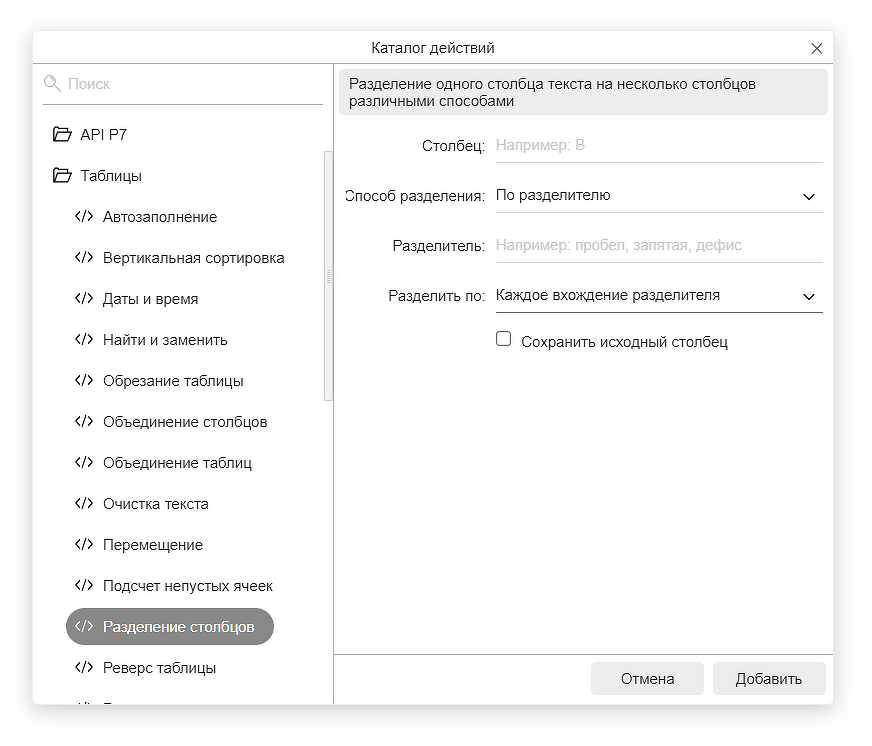Viewport: 872px width, 746px height.
Task: Click the action list vertical scrollbar
Action: [x=328, y=276]
